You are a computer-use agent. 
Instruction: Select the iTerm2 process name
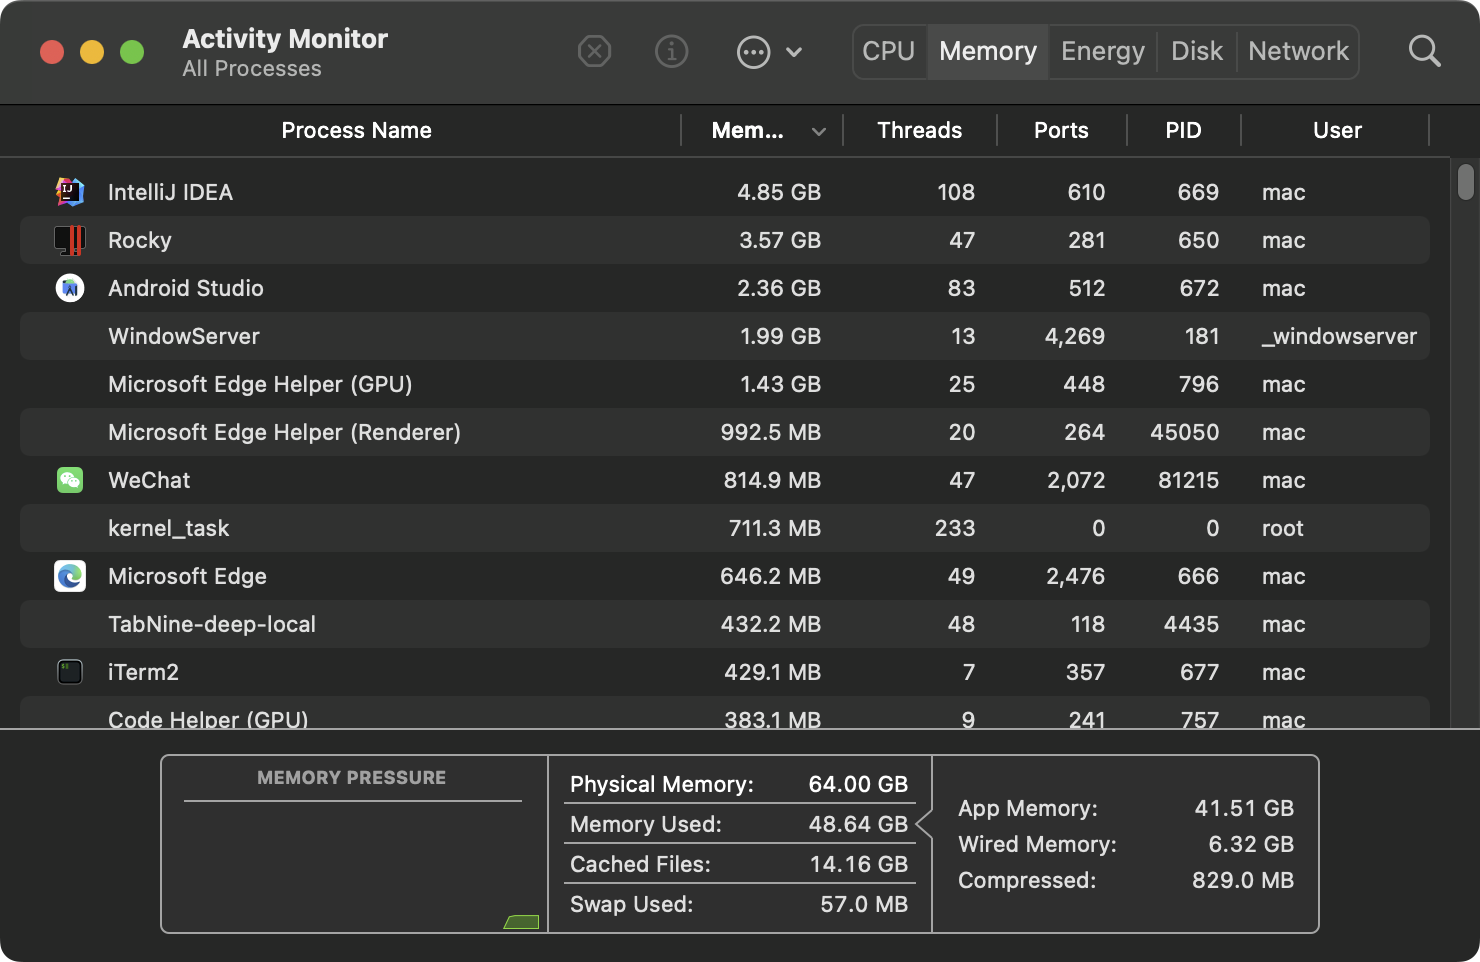tap(143, 672)
